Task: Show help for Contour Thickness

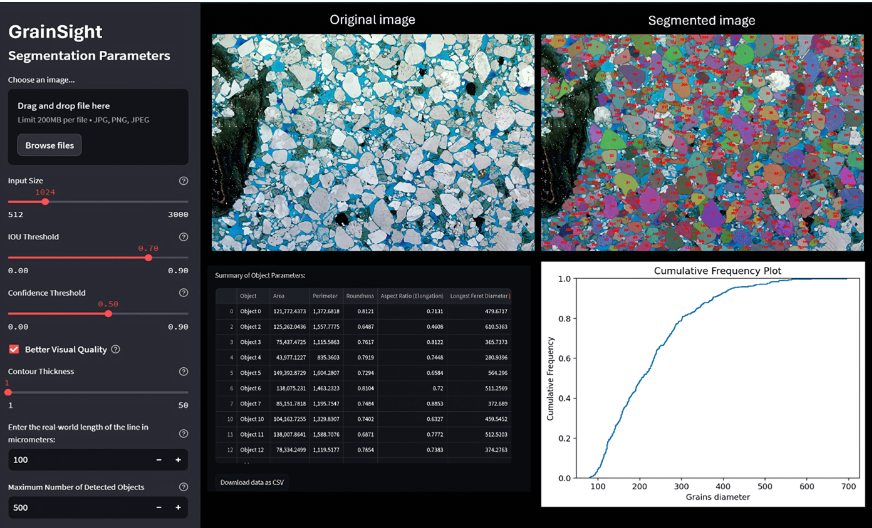Action: pos(183,370)
